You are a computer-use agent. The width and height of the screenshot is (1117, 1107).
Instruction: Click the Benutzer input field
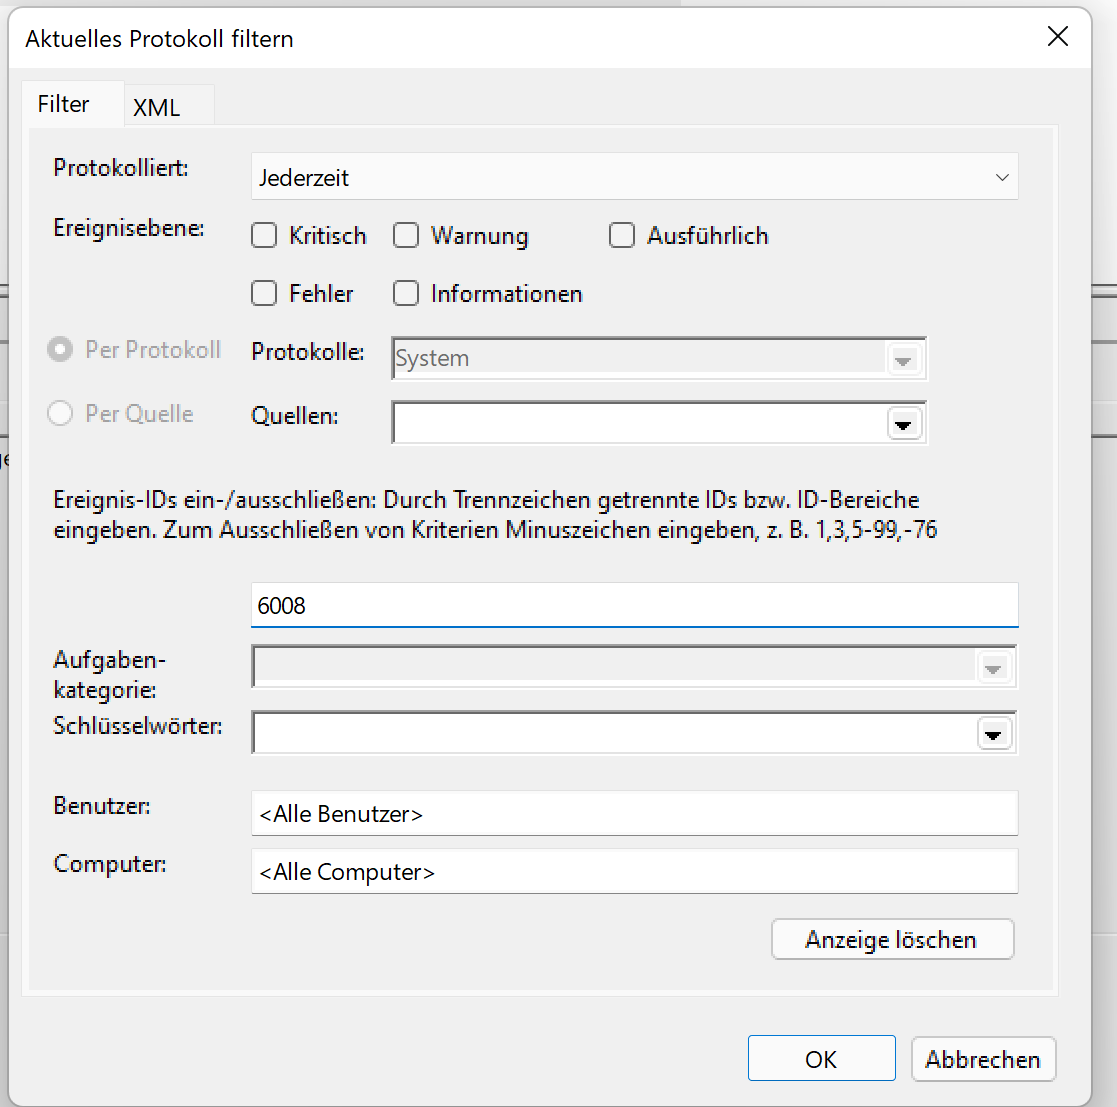(x=634, y=814)
